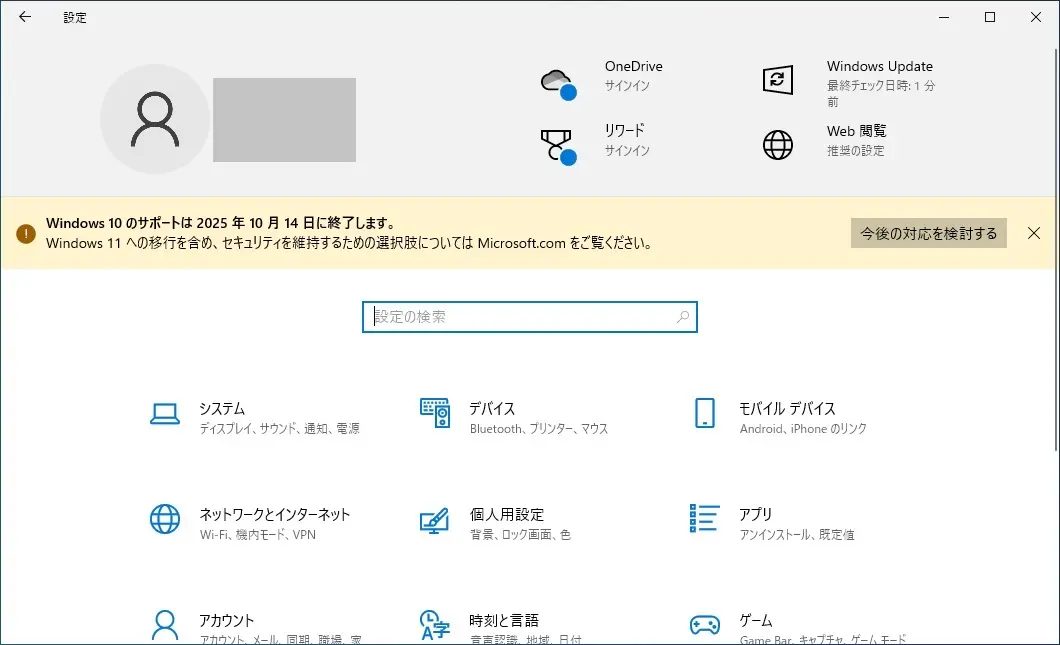Screen dimensions: 1060x645
Task: Click the 'ディスプレイ、サウンド、通知、電源' description
Action: (279, 429)
